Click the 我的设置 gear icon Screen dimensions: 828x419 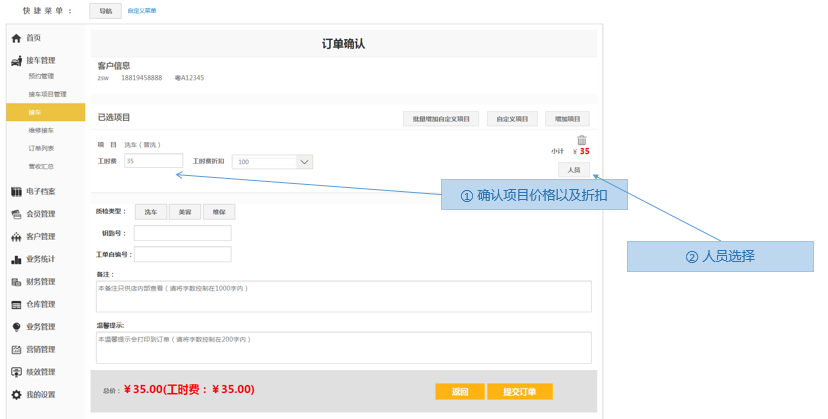pos(16,395)
